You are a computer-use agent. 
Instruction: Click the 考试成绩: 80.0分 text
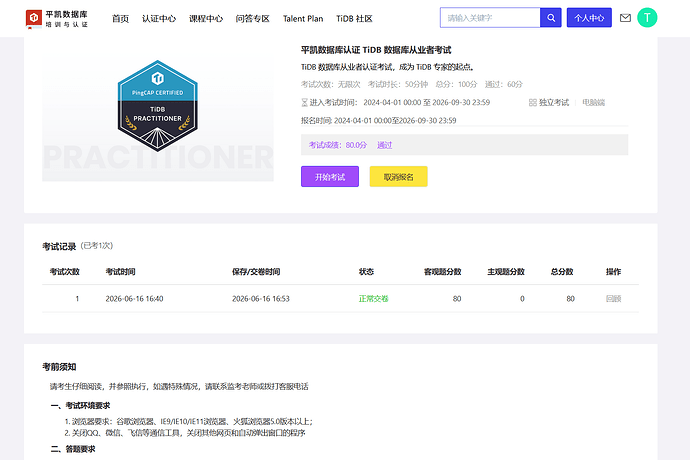[338, 145]
